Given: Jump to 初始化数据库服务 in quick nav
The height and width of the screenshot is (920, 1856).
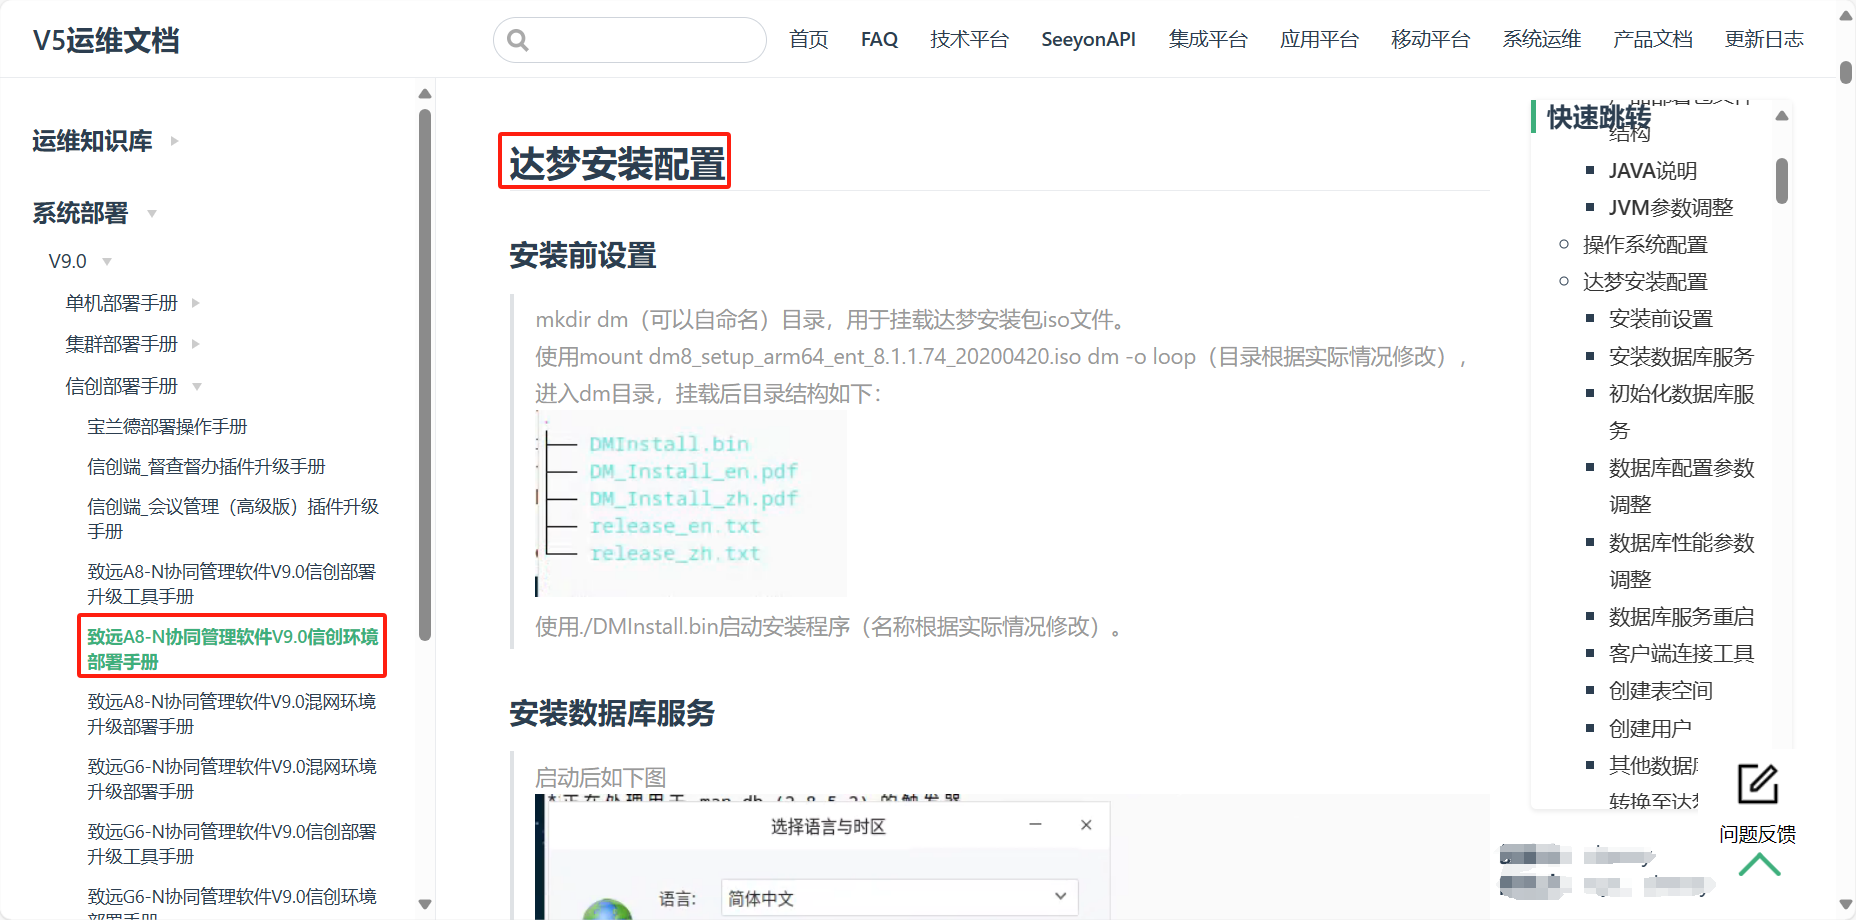Looking at the screenshot, I should tap(1681, 412).
